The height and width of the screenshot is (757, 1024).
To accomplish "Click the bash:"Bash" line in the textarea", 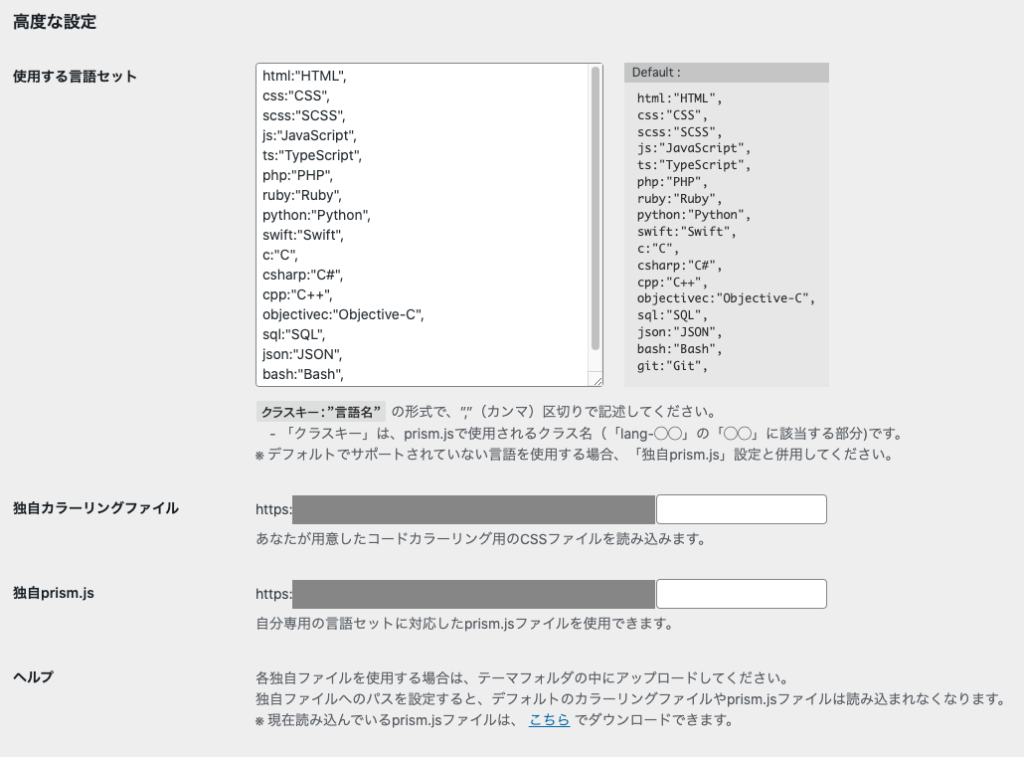I will (303, 375).
